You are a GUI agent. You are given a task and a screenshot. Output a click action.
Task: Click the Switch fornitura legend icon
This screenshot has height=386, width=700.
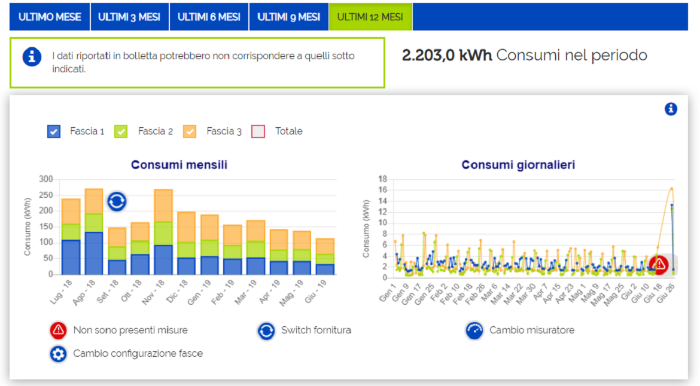(266, 331)
